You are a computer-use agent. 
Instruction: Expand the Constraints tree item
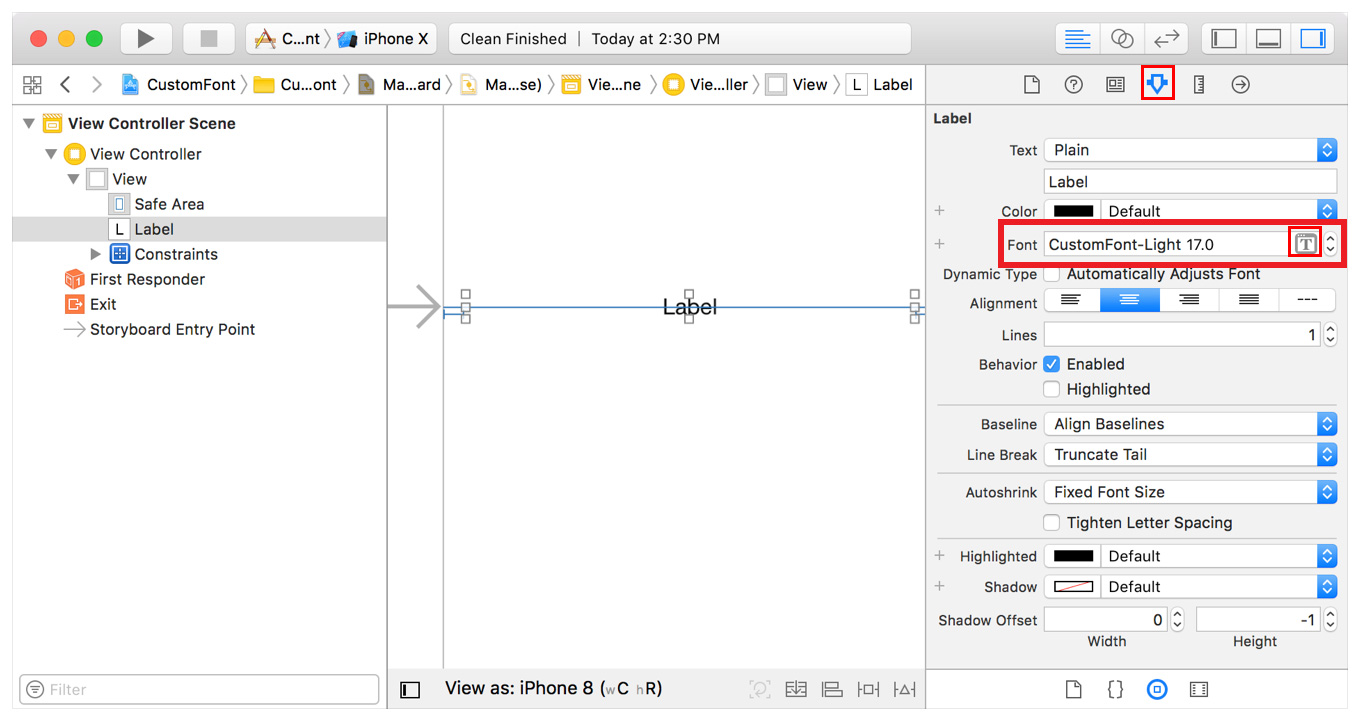click(96, 254)
